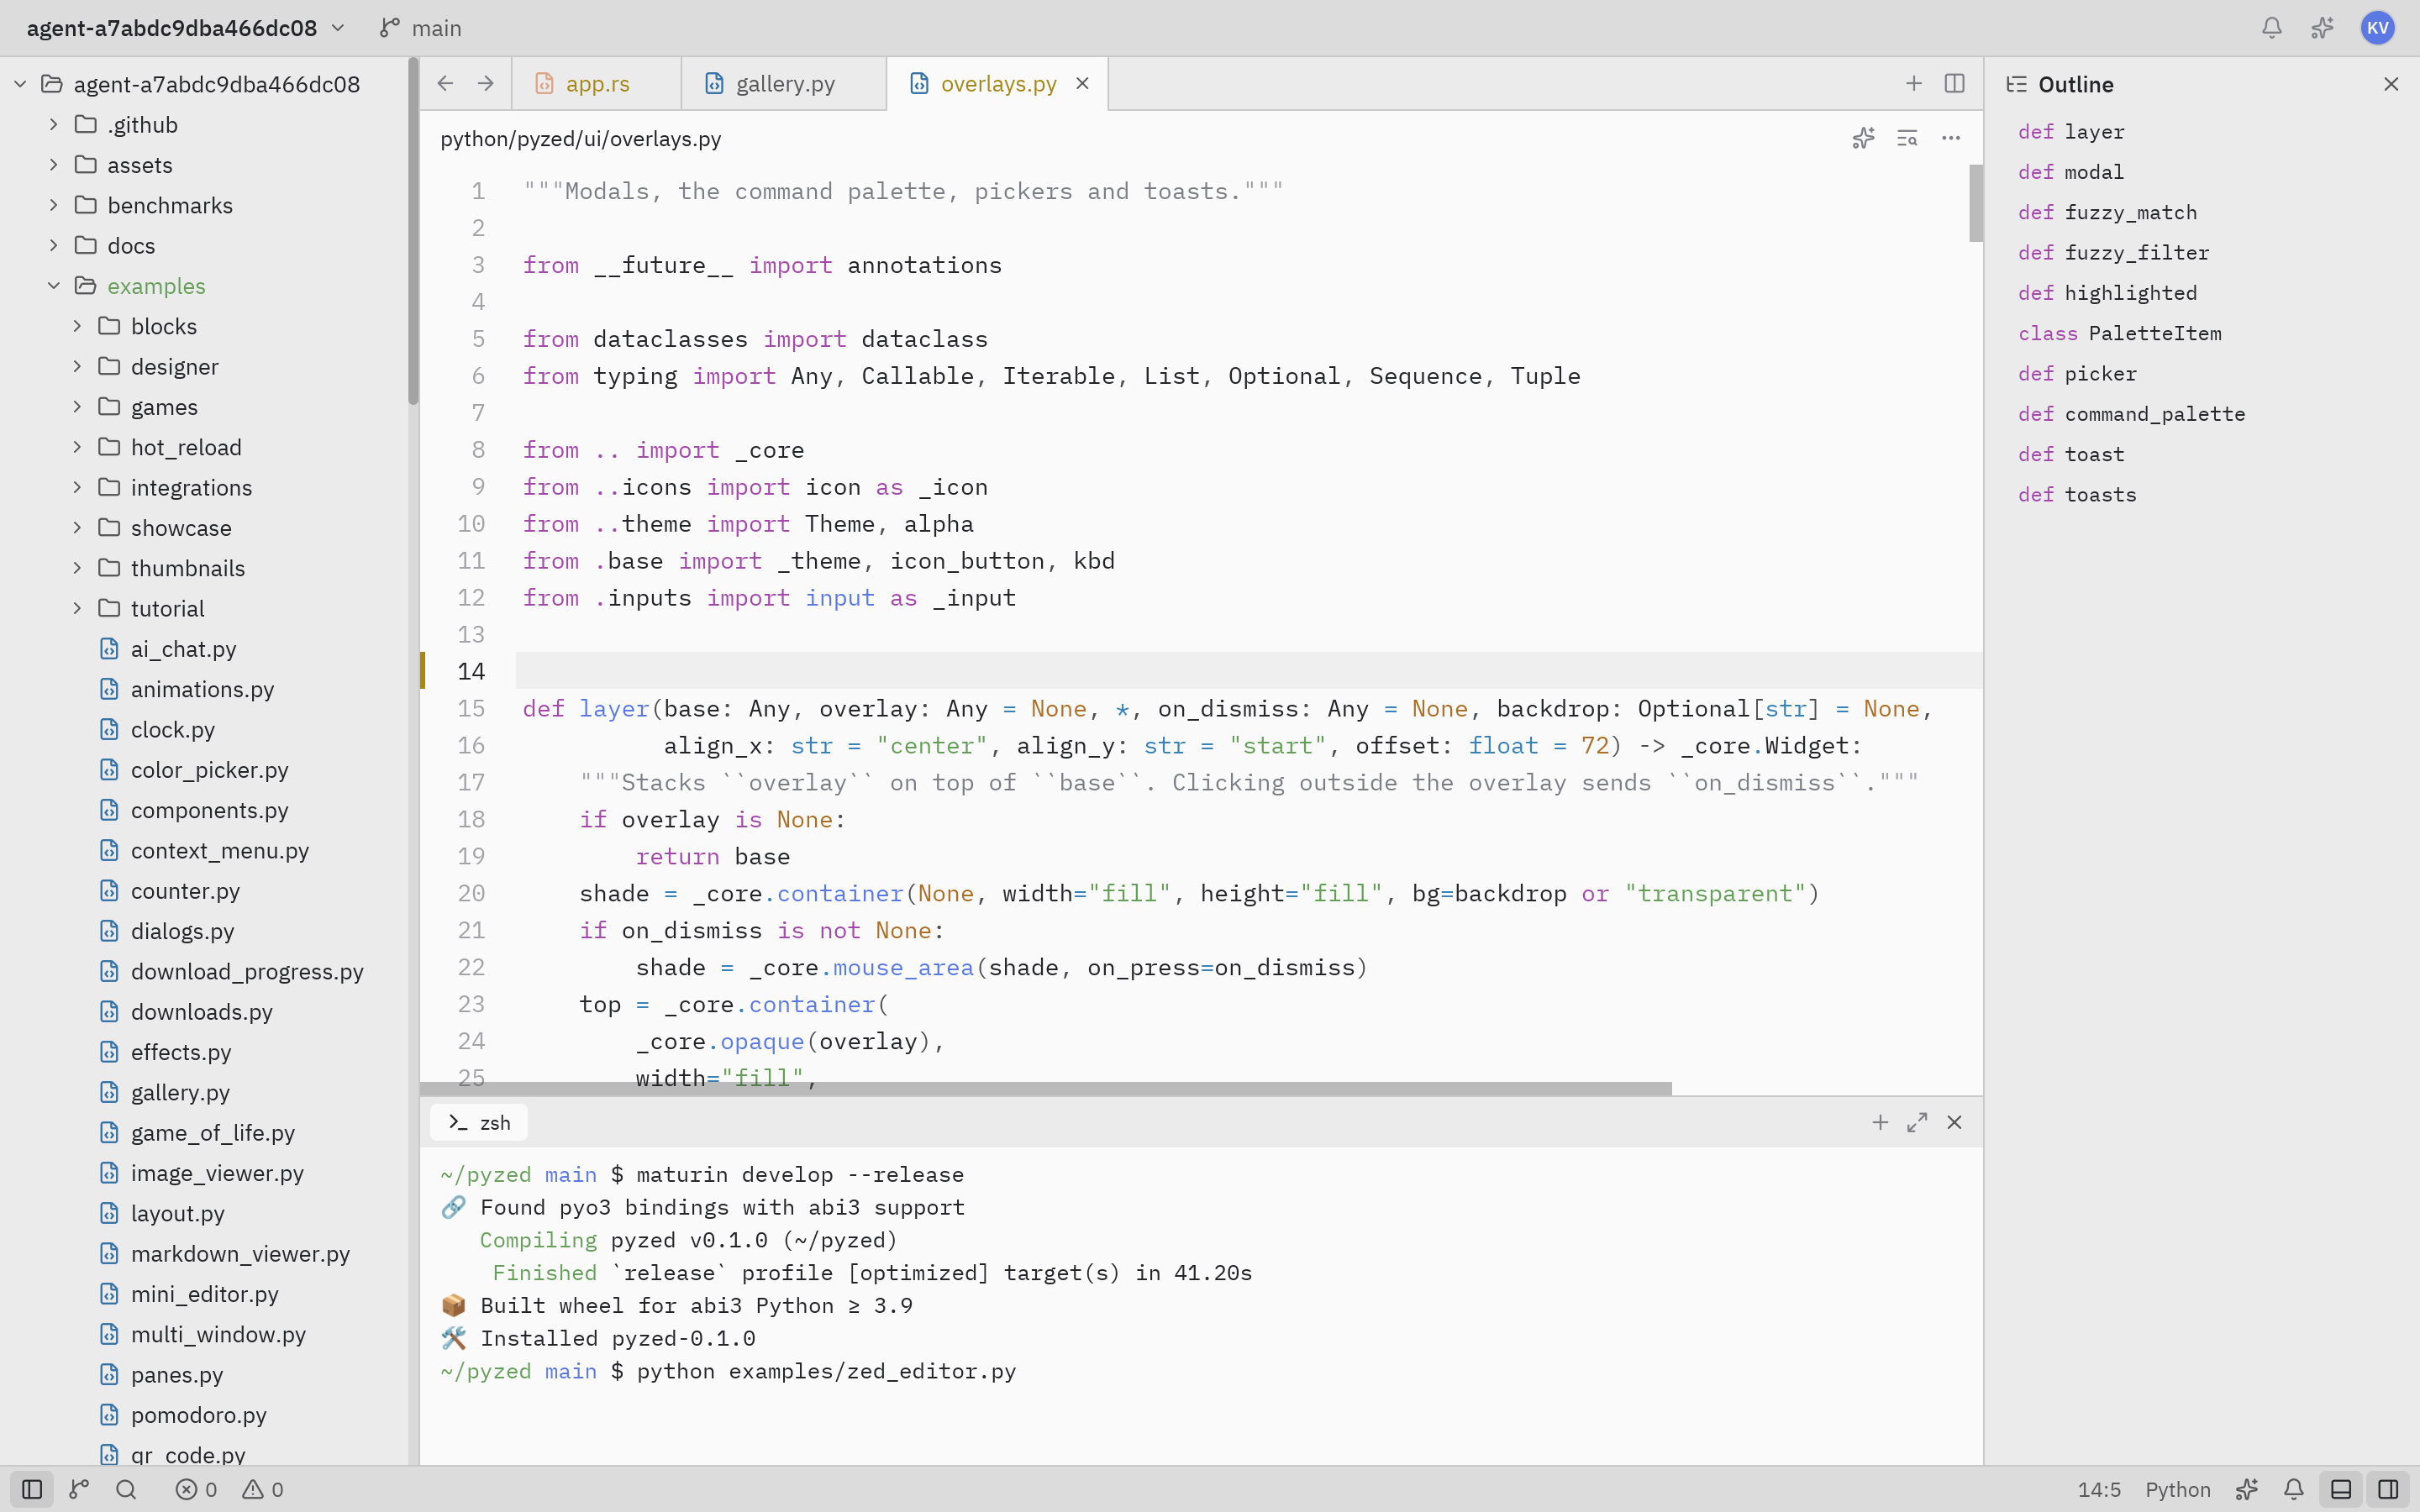Switch to the app.rs tab
2420x1512 pixels.
597,84
